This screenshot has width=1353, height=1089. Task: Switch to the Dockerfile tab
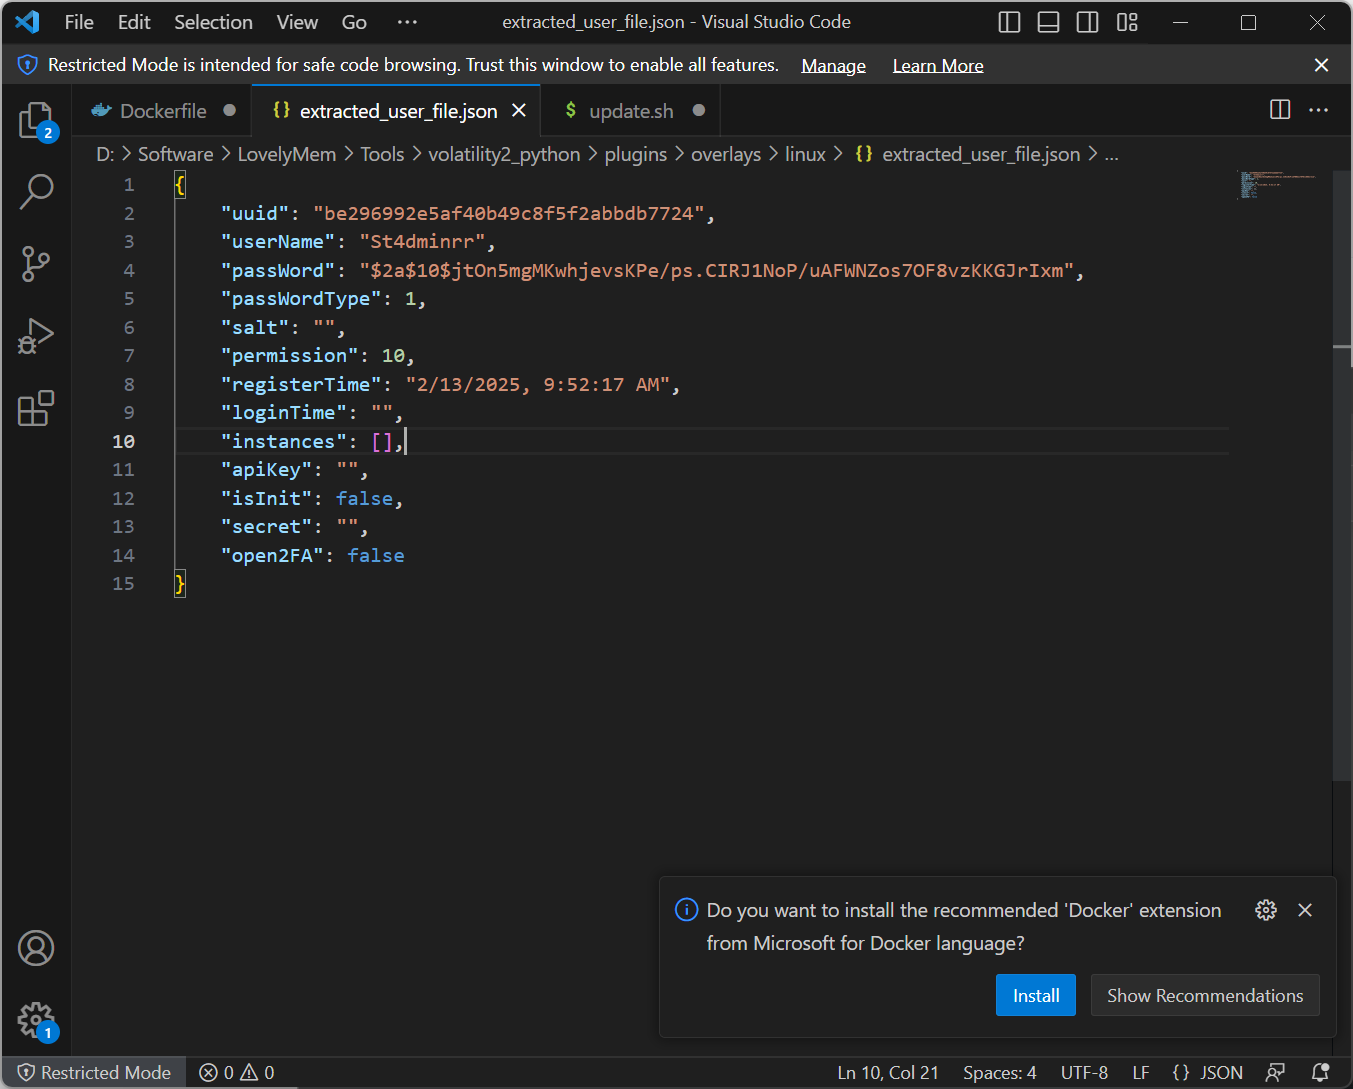(163, 111)
